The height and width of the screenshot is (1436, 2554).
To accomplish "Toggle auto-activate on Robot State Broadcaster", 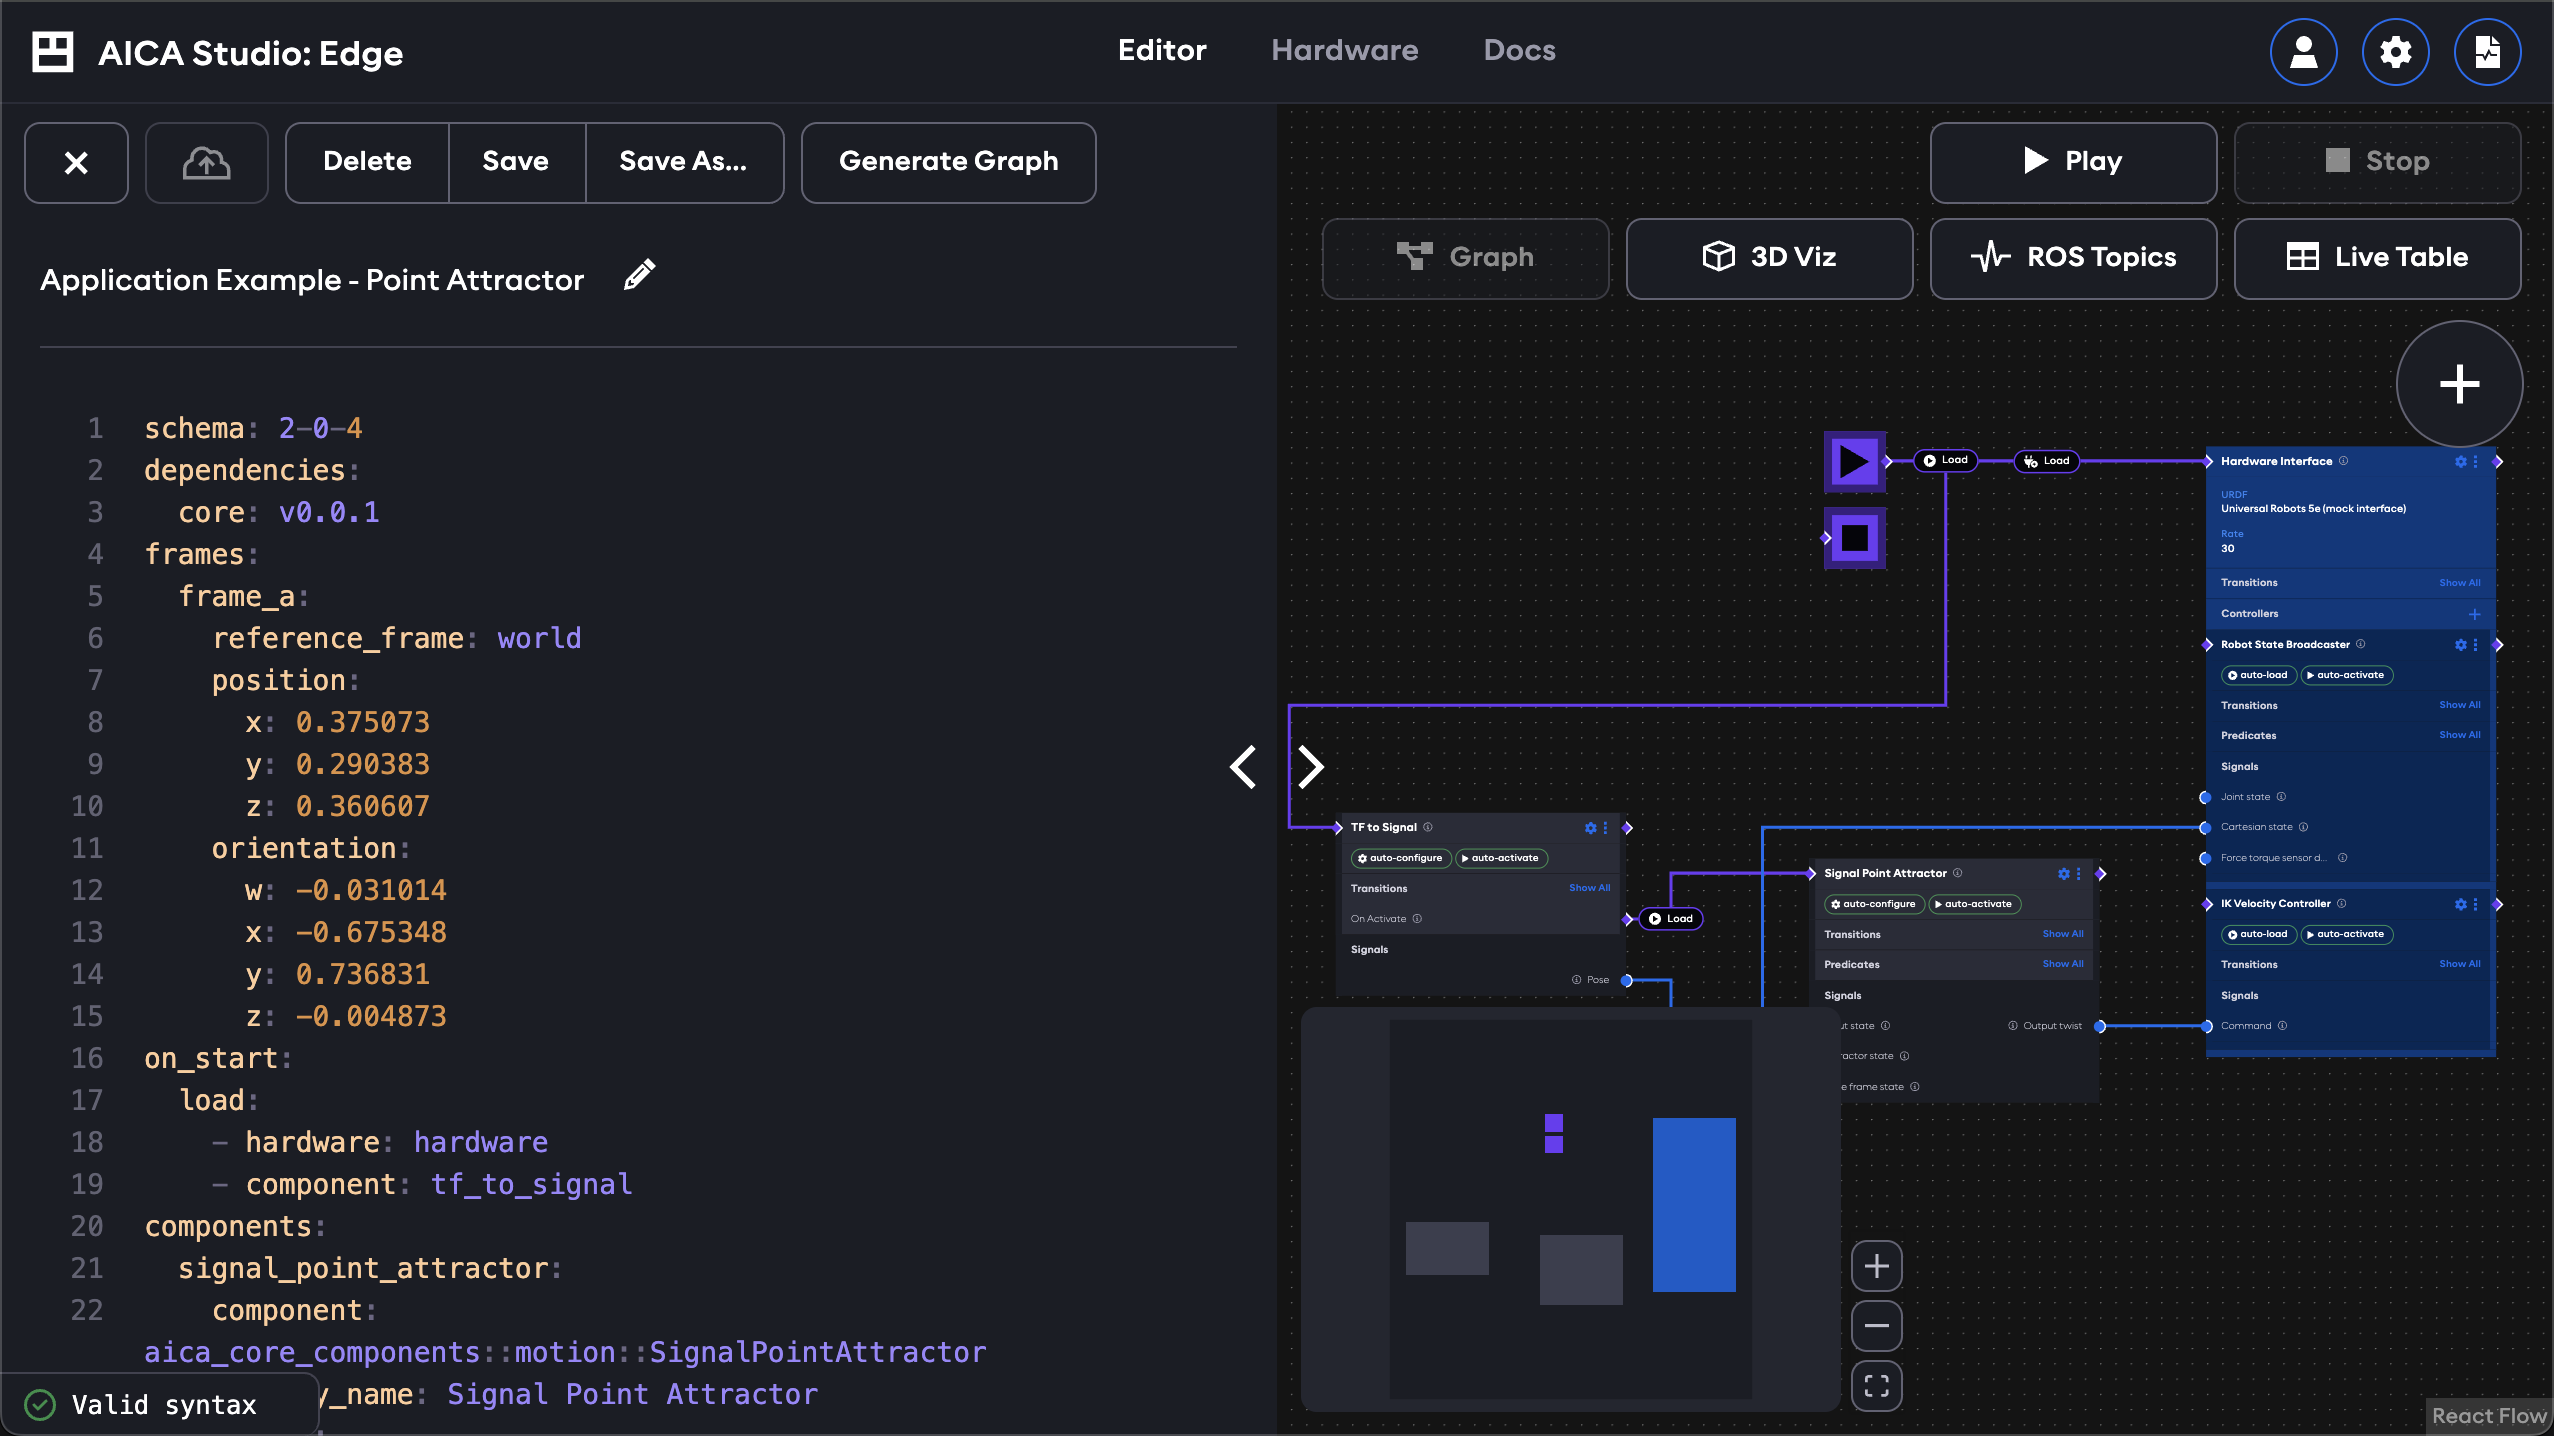I will (x=2346, y=675).
